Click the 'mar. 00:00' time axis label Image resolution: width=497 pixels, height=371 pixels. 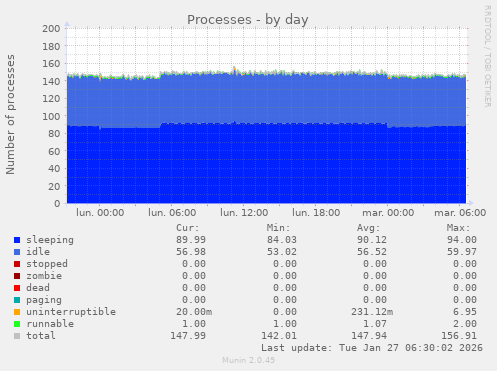388,213
